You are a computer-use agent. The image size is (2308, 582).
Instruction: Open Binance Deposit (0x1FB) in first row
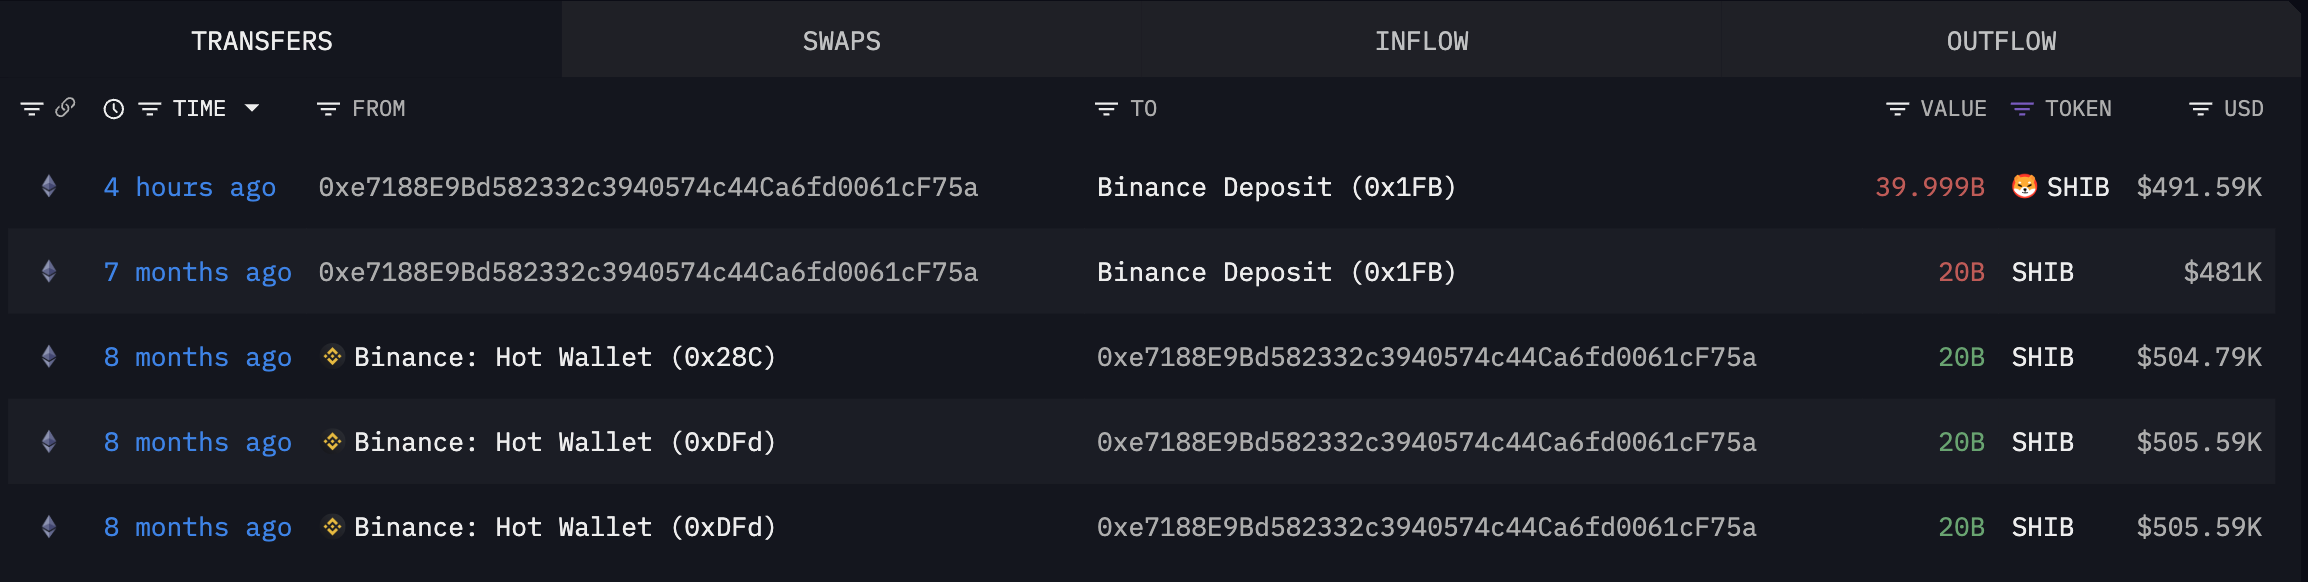1276,187
